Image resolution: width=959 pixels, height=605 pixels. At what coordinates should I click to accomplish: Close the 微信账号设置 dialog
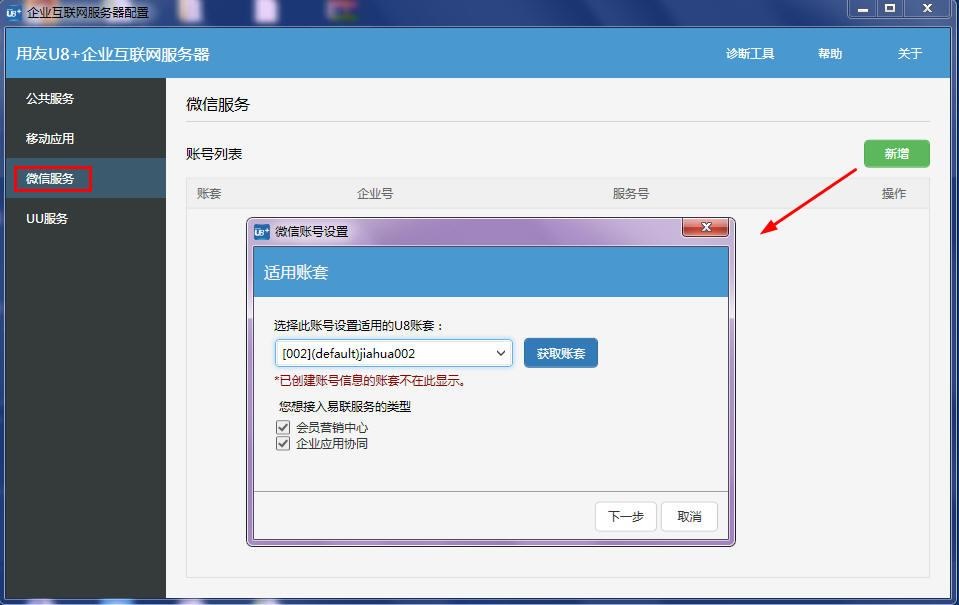706,227
